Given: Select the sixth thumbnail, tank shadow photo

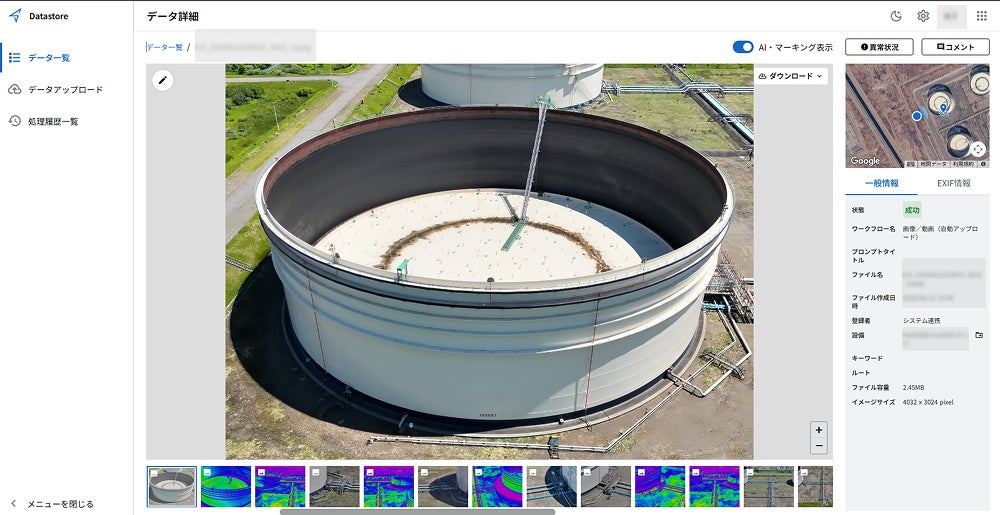Looking at the screenshot, I should point(443,486).
